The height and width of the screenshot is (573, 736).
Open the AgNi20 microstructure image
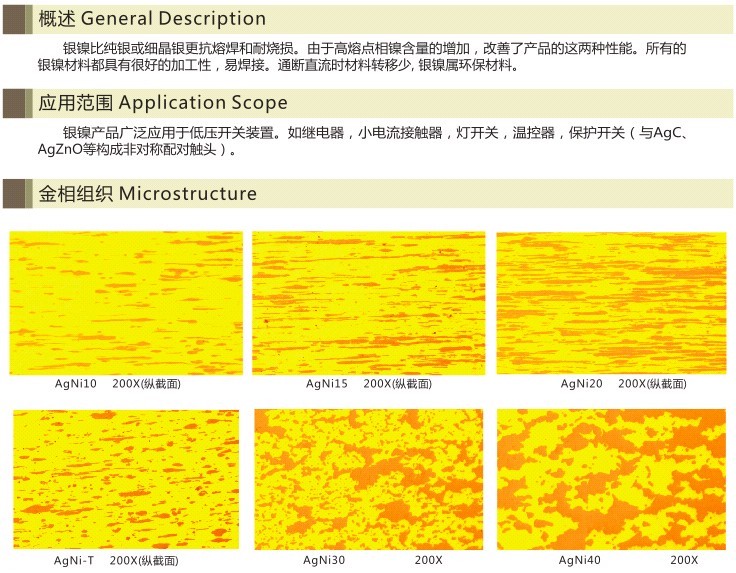click(x=610, y=302)
